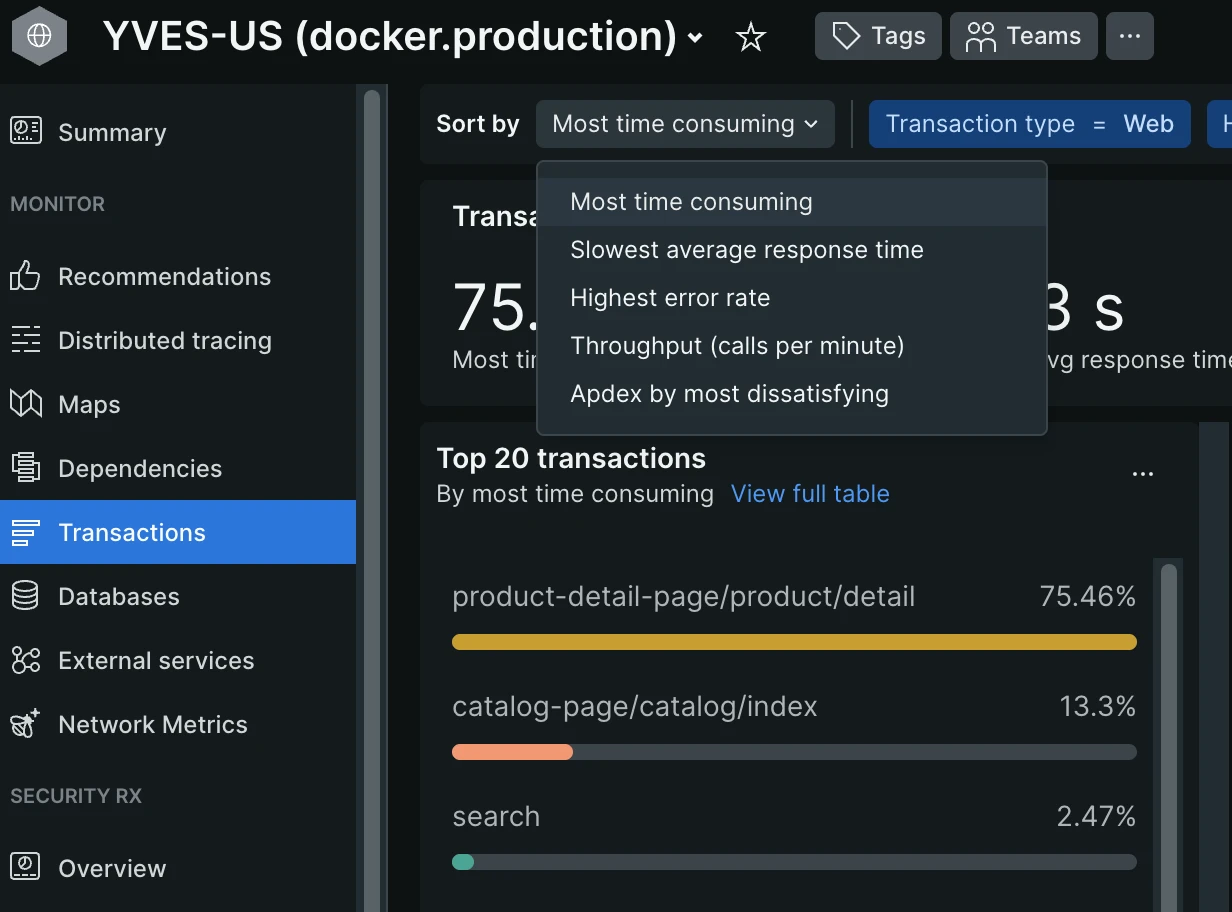Viewport: 1232px width, 912px height.
Task: Select the Maps icon in sidebar
Action: (x=25, y=404)
